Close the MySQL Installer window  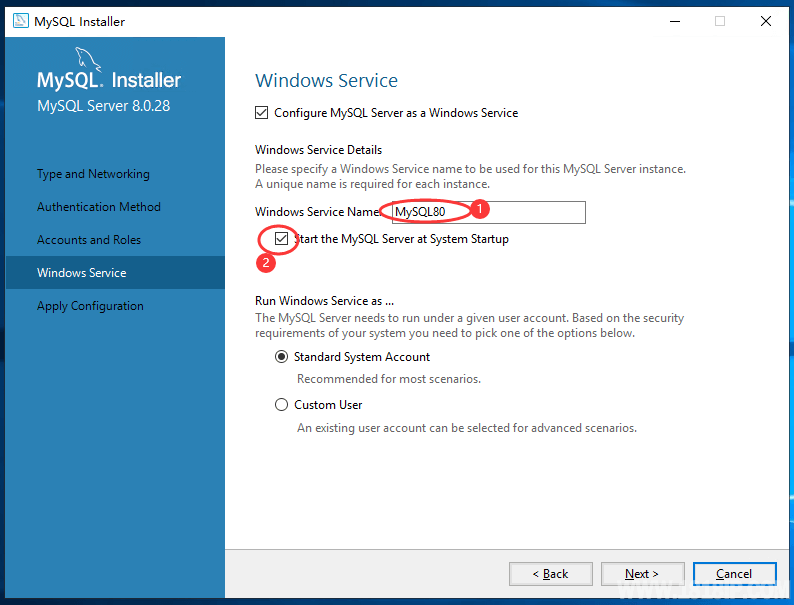pos(766,21)
